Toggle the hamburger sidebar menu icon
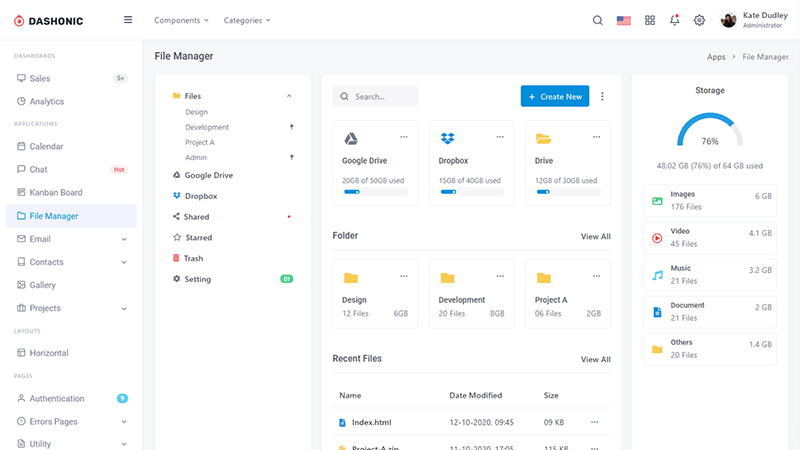 [x=128, y=20]
